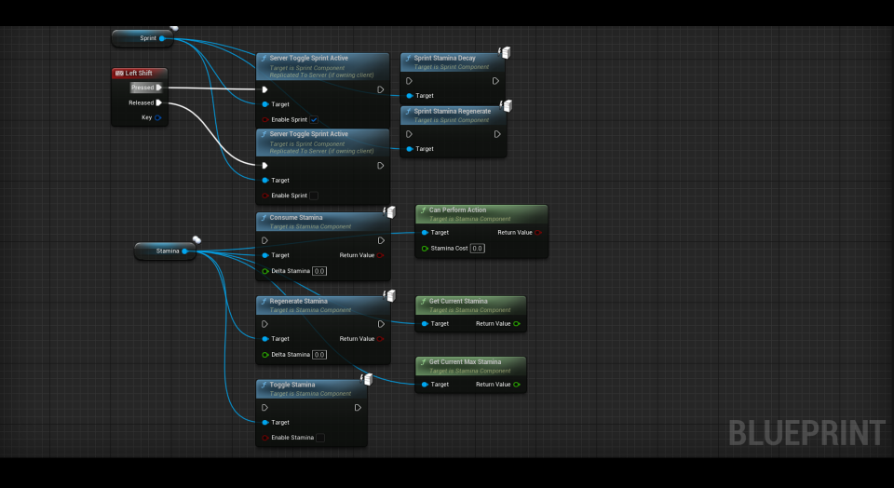Screen dimensions: 894x488
Task: Select the Get Current Max Stamina node title
Action: pyautogui.click(x=465, y=361)
